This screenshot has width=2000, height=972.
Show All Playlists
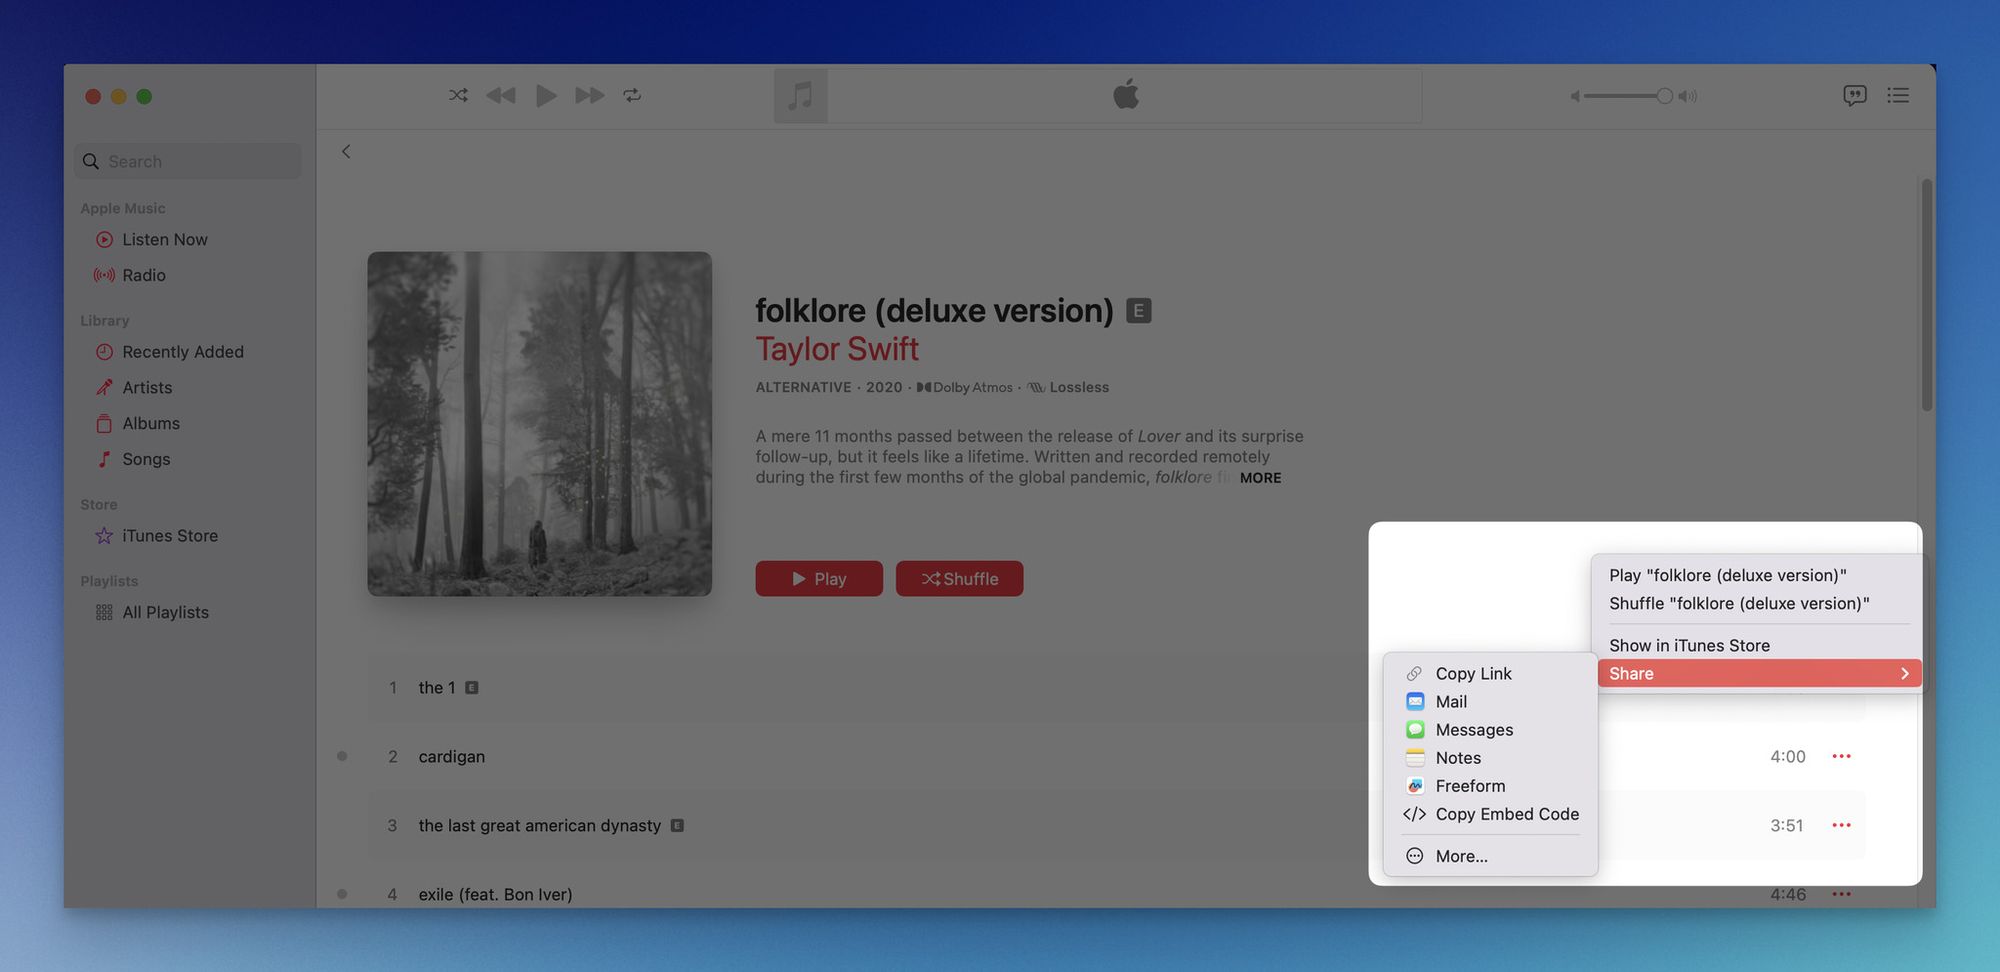(165, 612)
